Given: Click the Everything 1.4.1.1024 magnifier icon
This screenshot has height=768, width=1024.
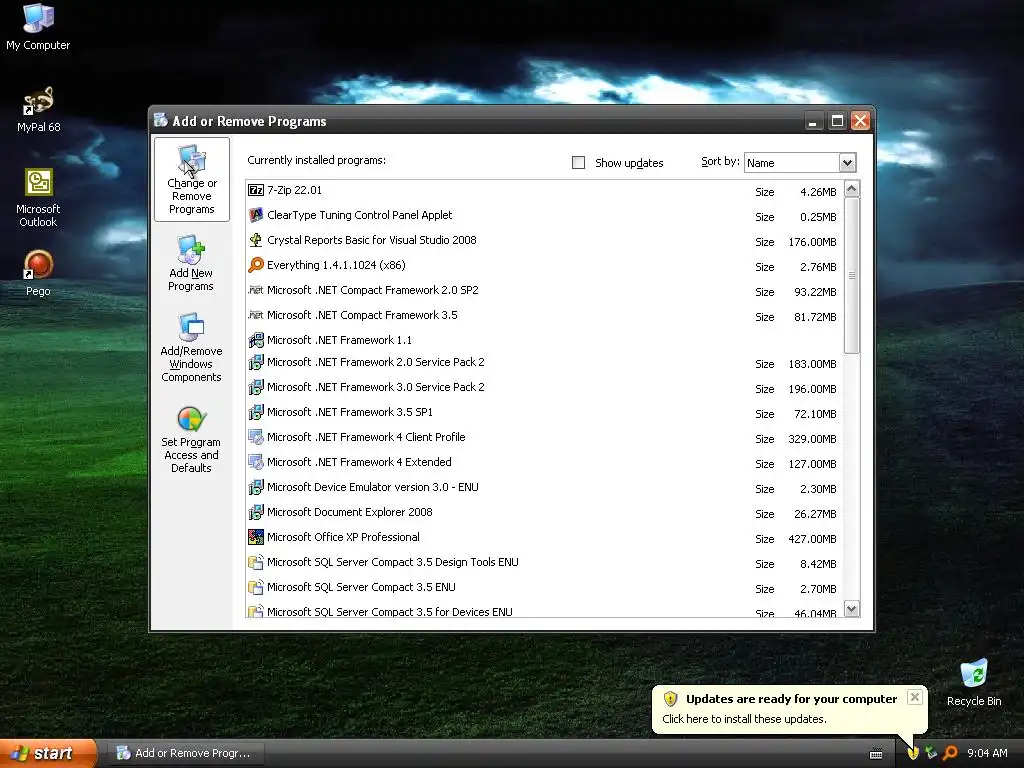Looking at the screenshot, I should [256, 264].
